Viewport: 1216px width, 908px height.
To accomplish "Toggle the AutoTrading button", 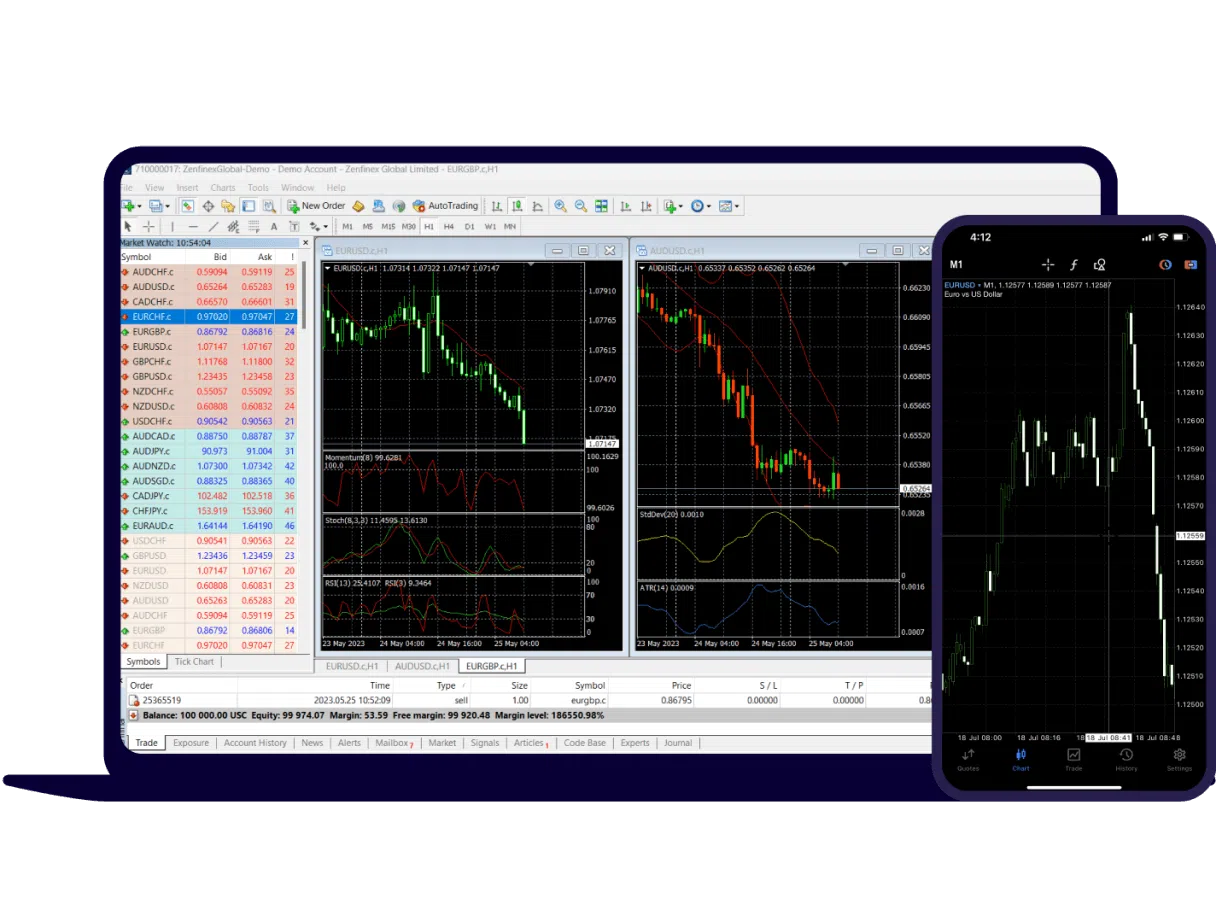I will point(445,206).
